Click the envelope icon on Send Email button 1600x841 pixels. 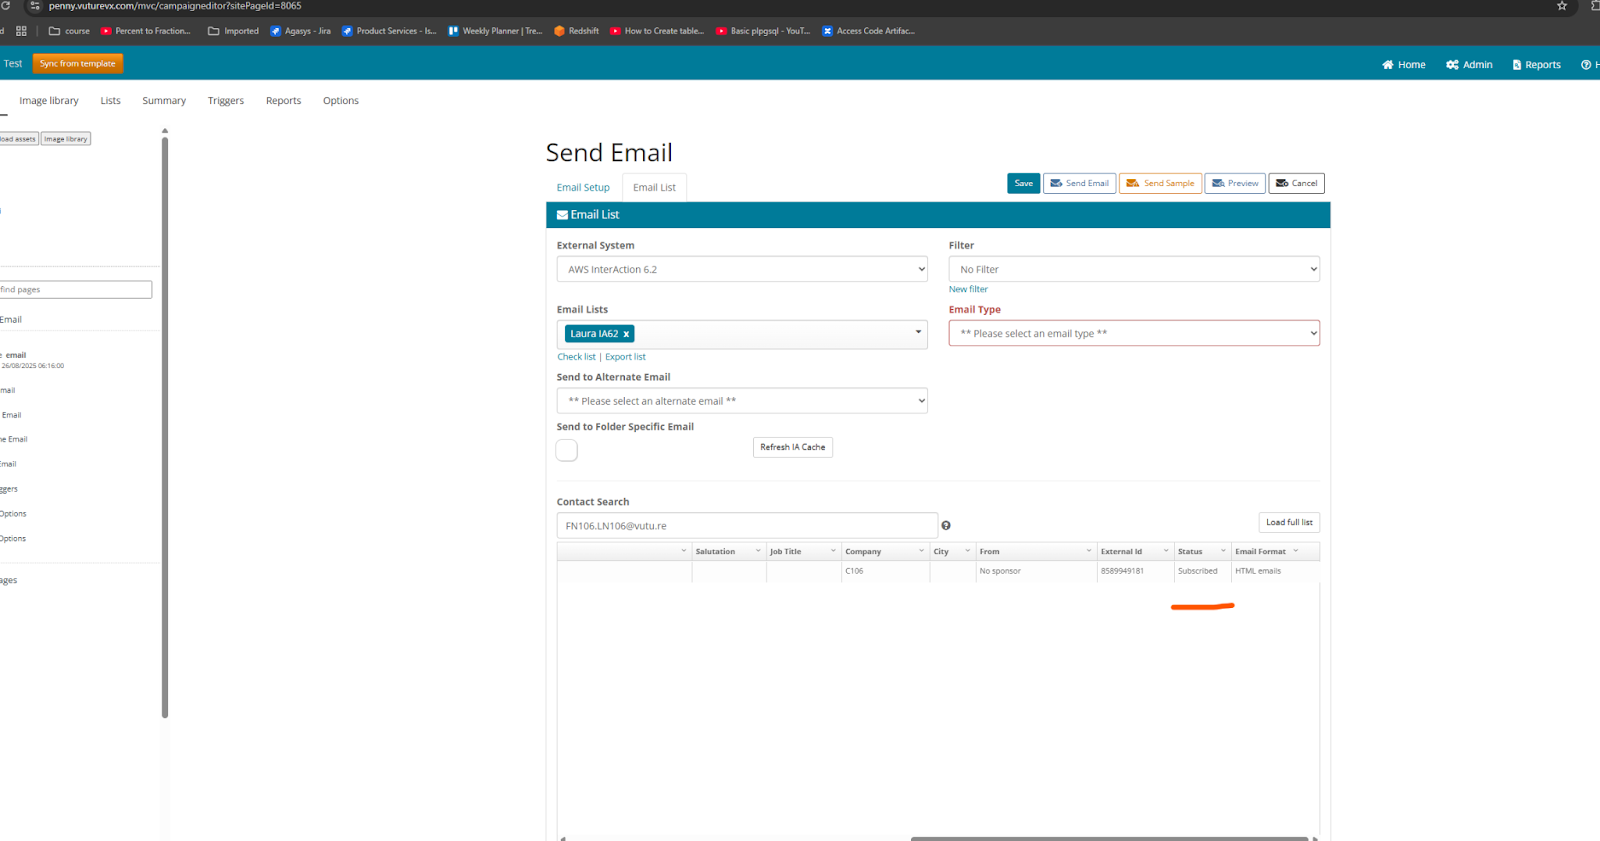point(1056,183)
